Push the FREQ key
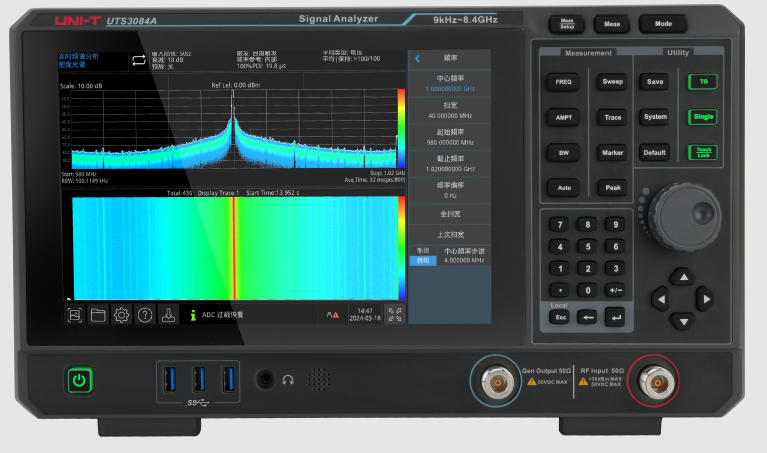Screen dimensions: 767x453 564,82
